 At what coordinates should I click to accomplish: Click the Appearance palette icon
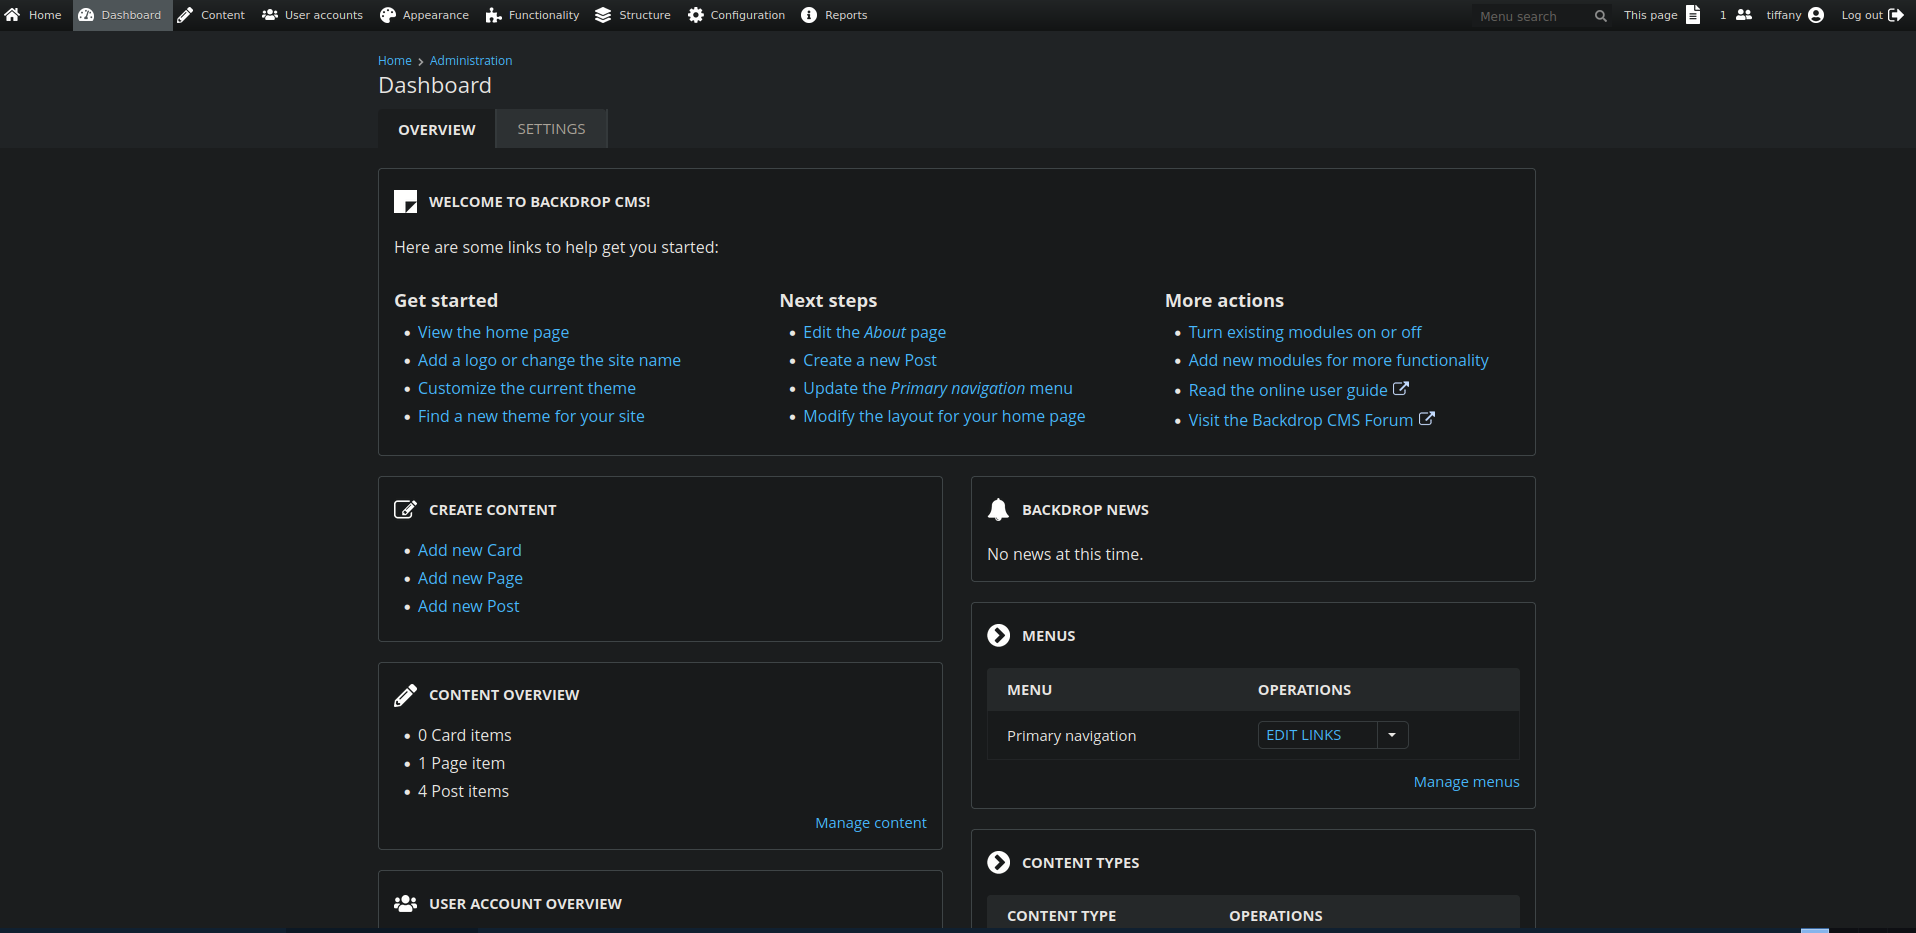click(x=388, y=15)
